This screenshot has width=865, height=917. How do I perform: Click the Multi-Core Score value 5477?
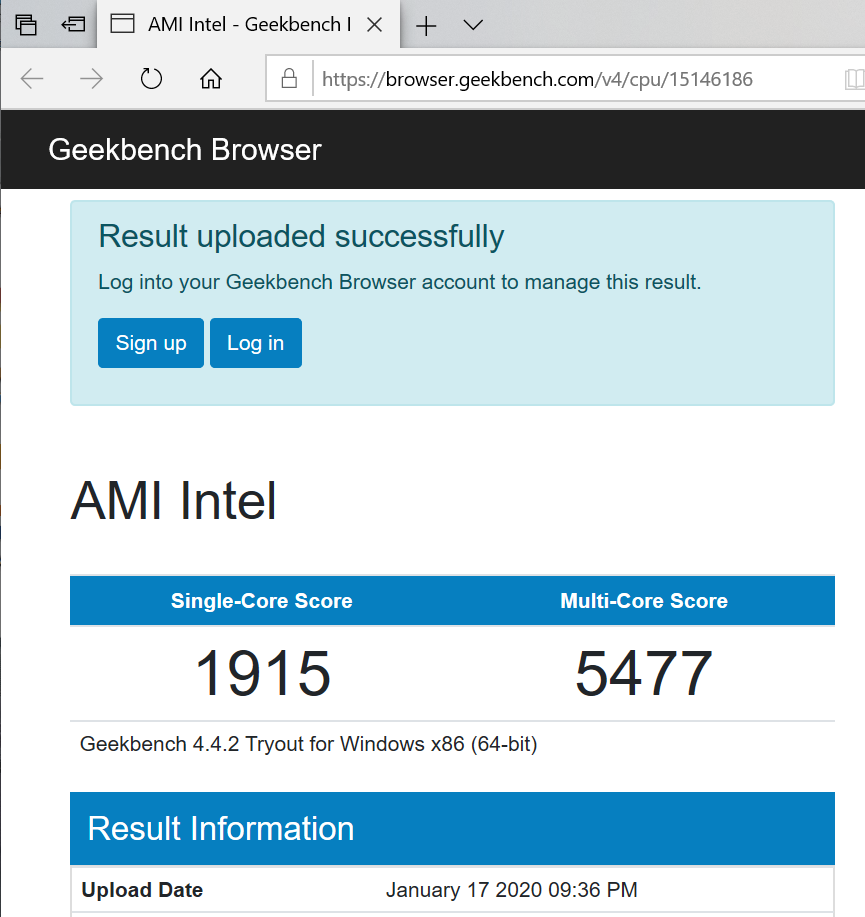coord(643,673)
